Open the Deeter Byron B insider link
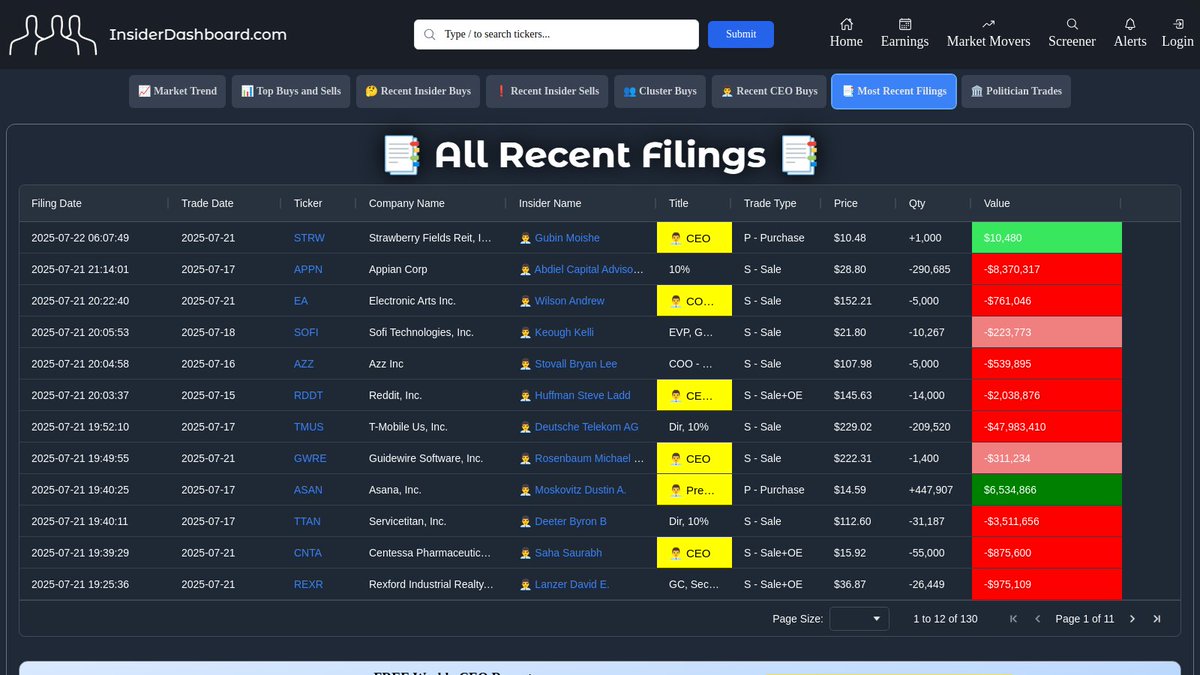The width and height of the screenshot is (1200, 675). click(571, 522)
